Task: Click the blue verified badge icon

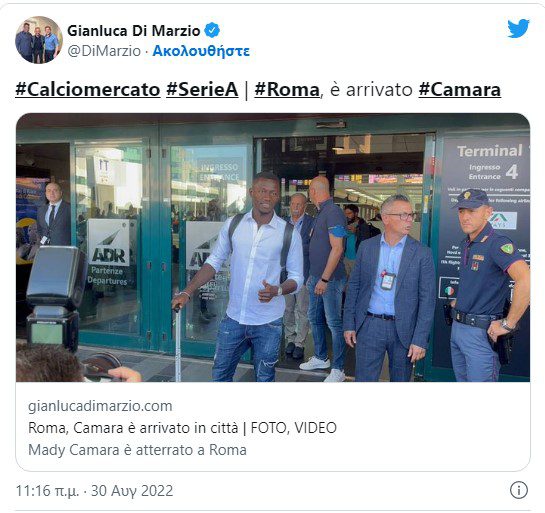Action: tap(212, 31)
